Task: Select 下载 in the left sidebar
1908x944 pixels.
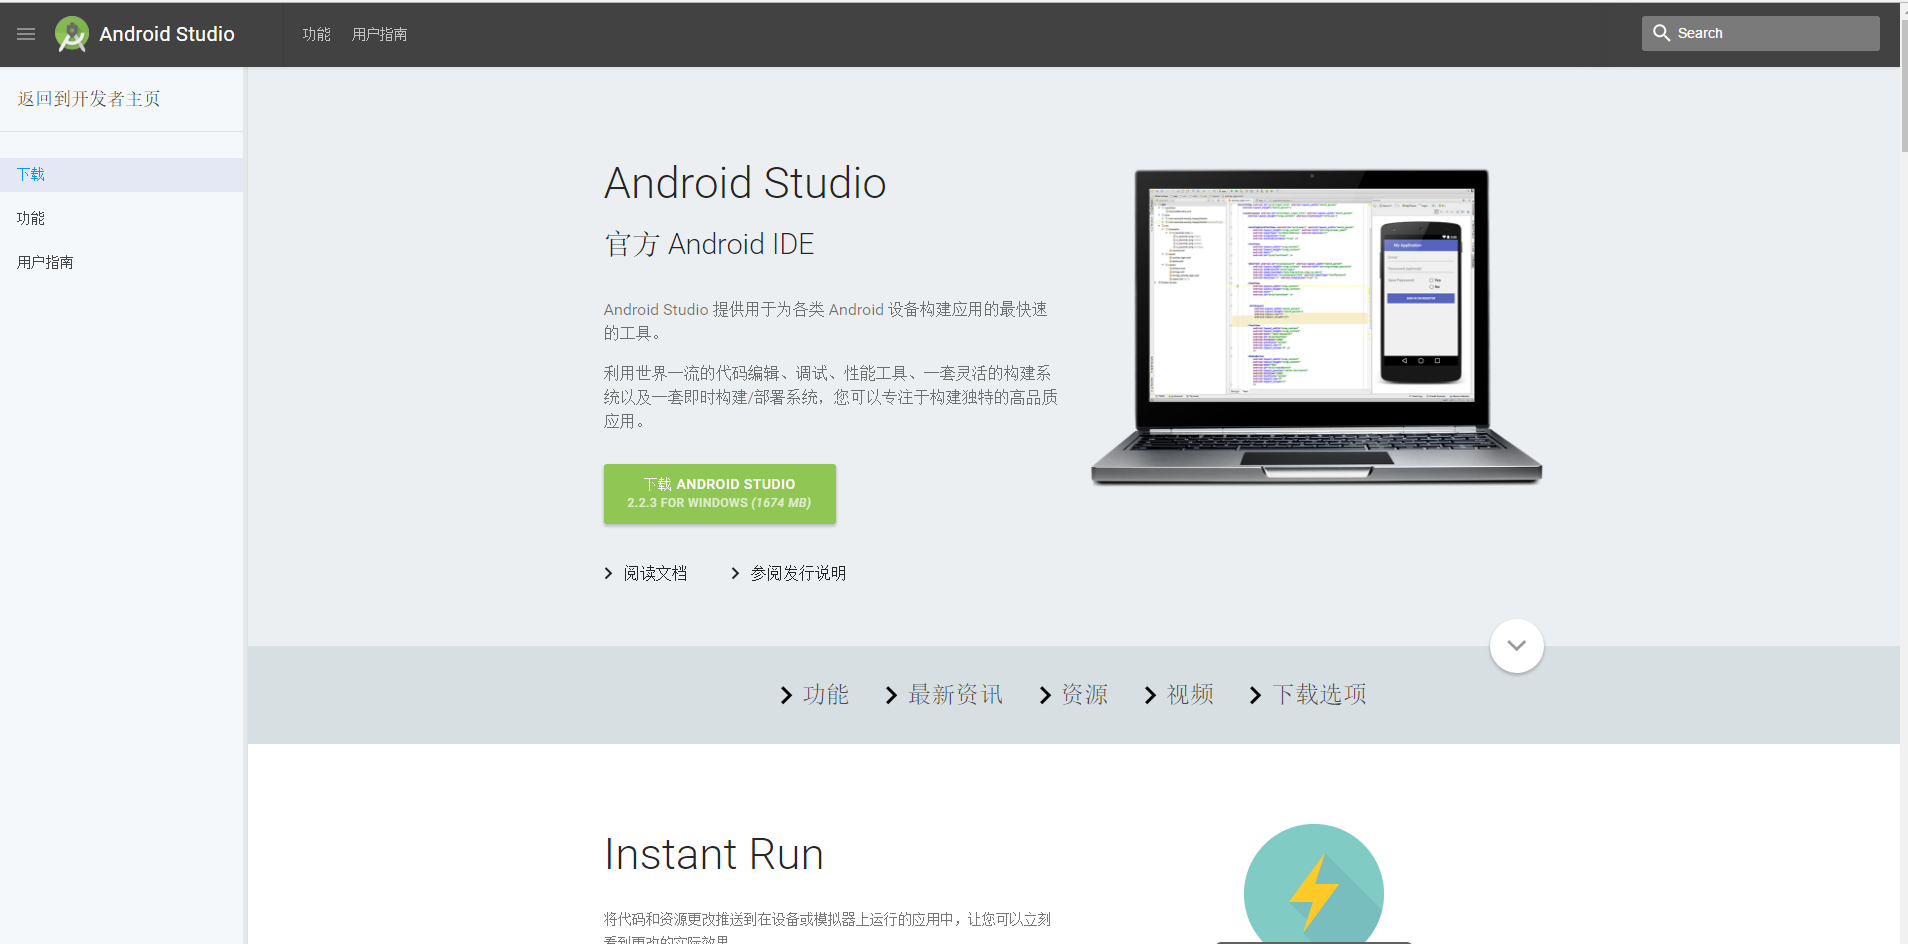Action: click(x=31, y=175)
